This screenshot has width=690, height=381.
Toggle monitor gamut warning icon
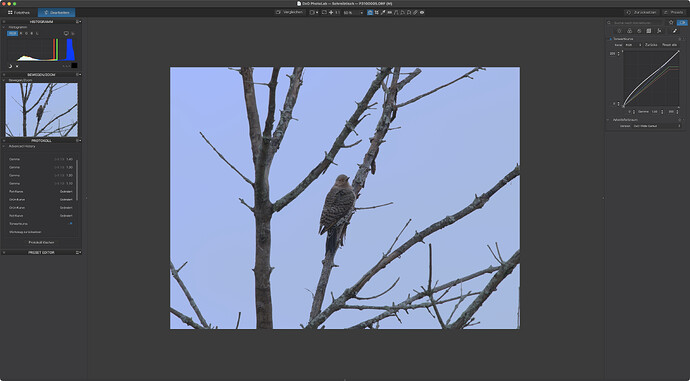[66, 33]
